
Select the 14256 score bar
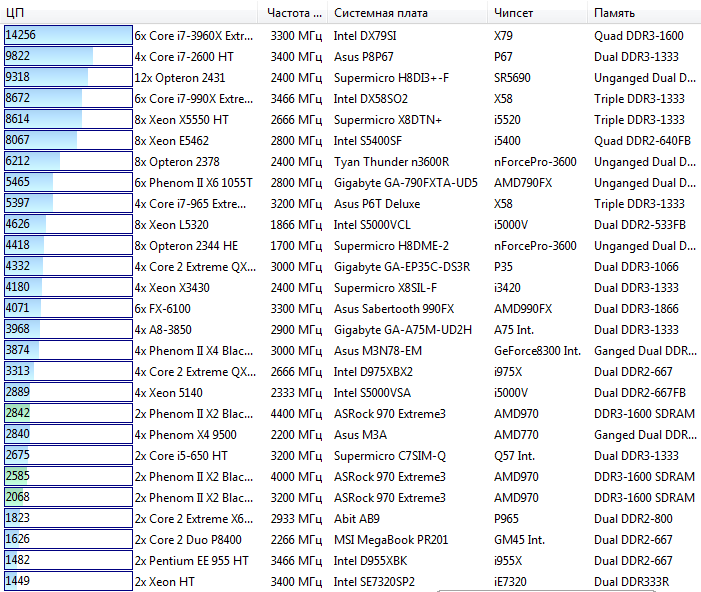[68, 35]
